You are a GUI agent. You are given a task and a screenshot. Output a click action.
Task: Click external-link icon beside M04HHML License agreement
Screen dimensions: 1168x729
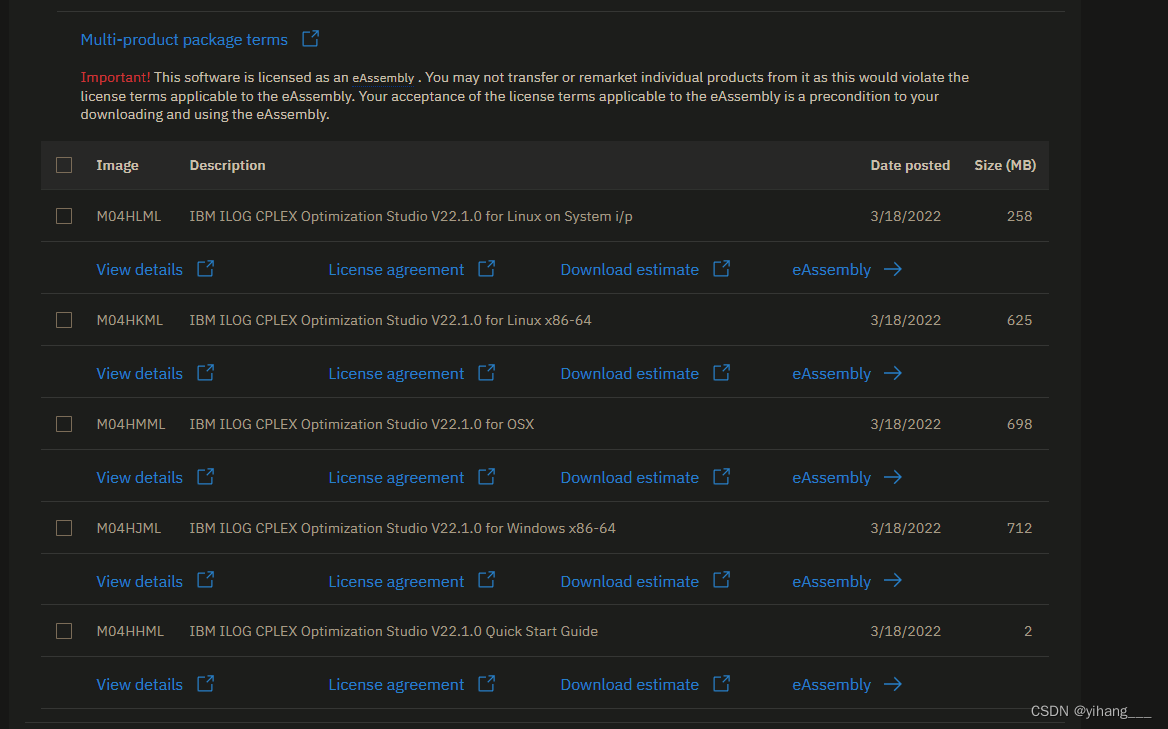486,684
